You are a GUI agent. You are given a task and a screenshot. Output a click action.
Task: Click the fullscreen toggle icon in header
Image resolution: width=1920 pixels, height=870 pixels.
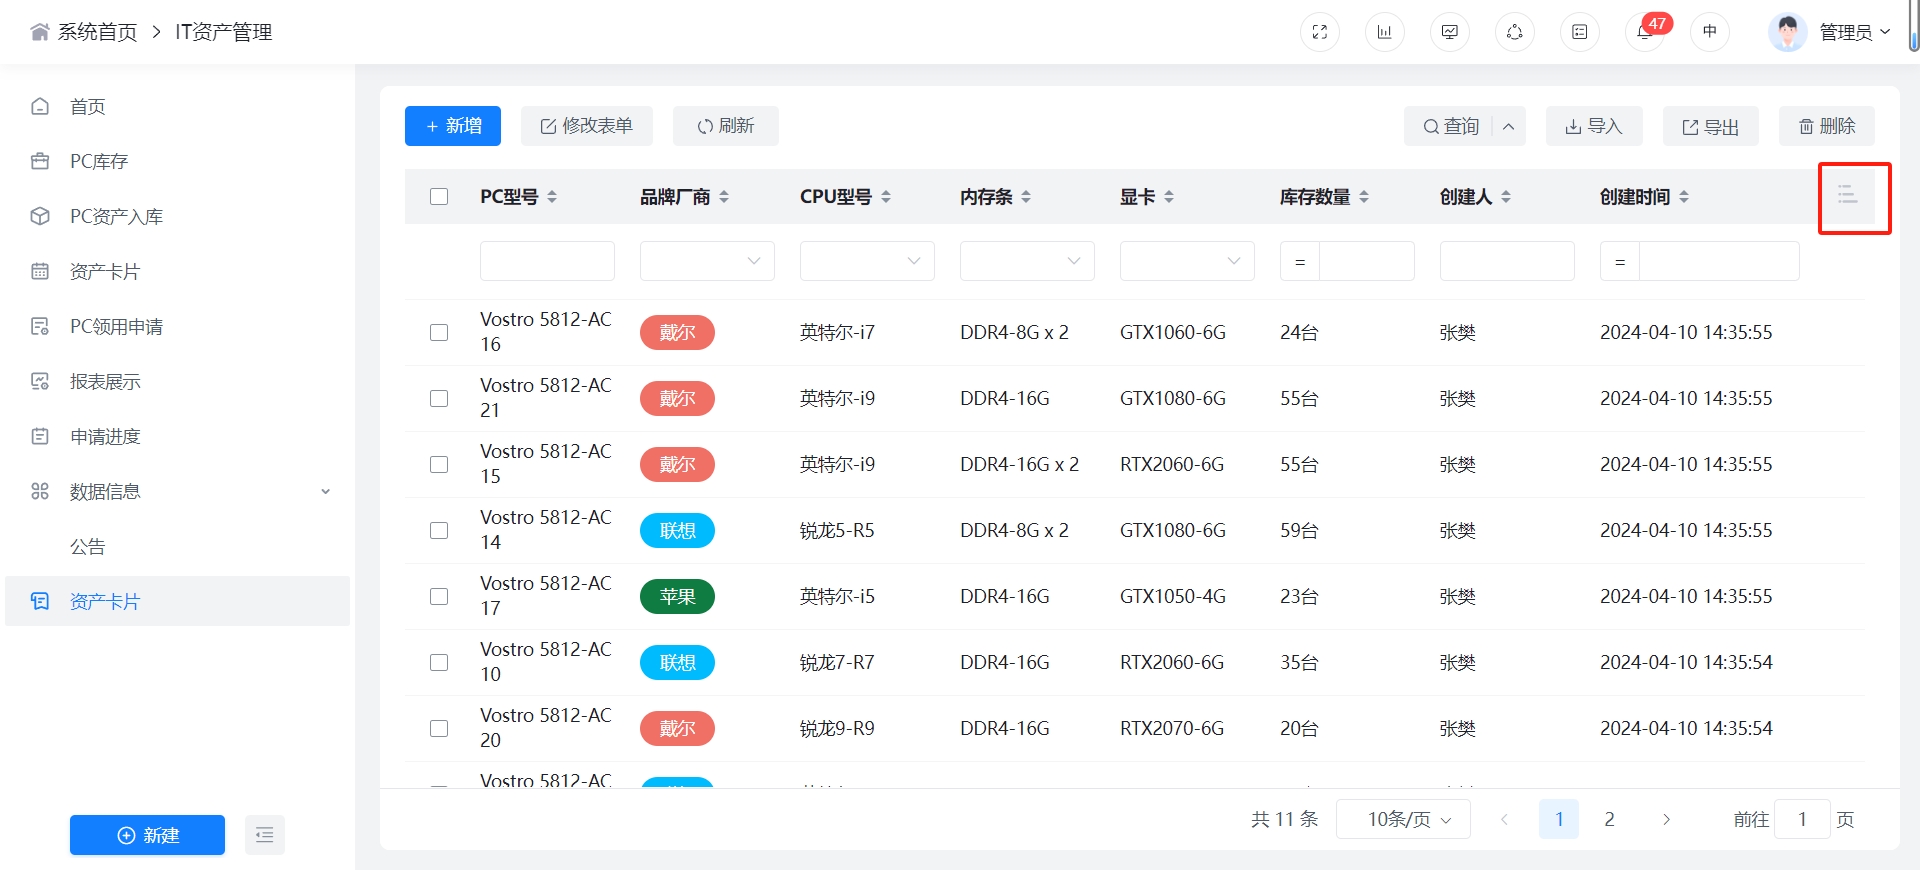[x=1320, y=32]
